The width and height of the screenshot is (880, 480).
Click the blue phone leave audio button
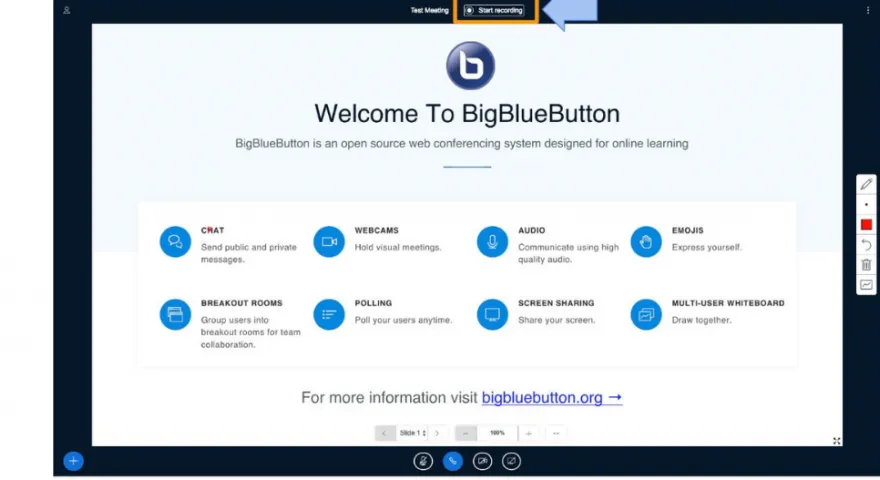(x=452, y=461)
